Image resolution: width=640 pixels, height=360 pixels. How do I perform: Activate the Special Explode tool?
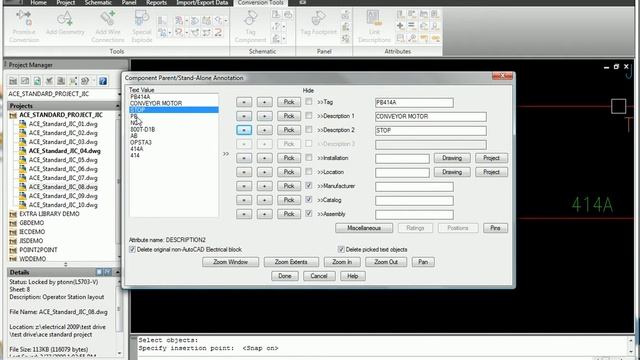point(142,26)
